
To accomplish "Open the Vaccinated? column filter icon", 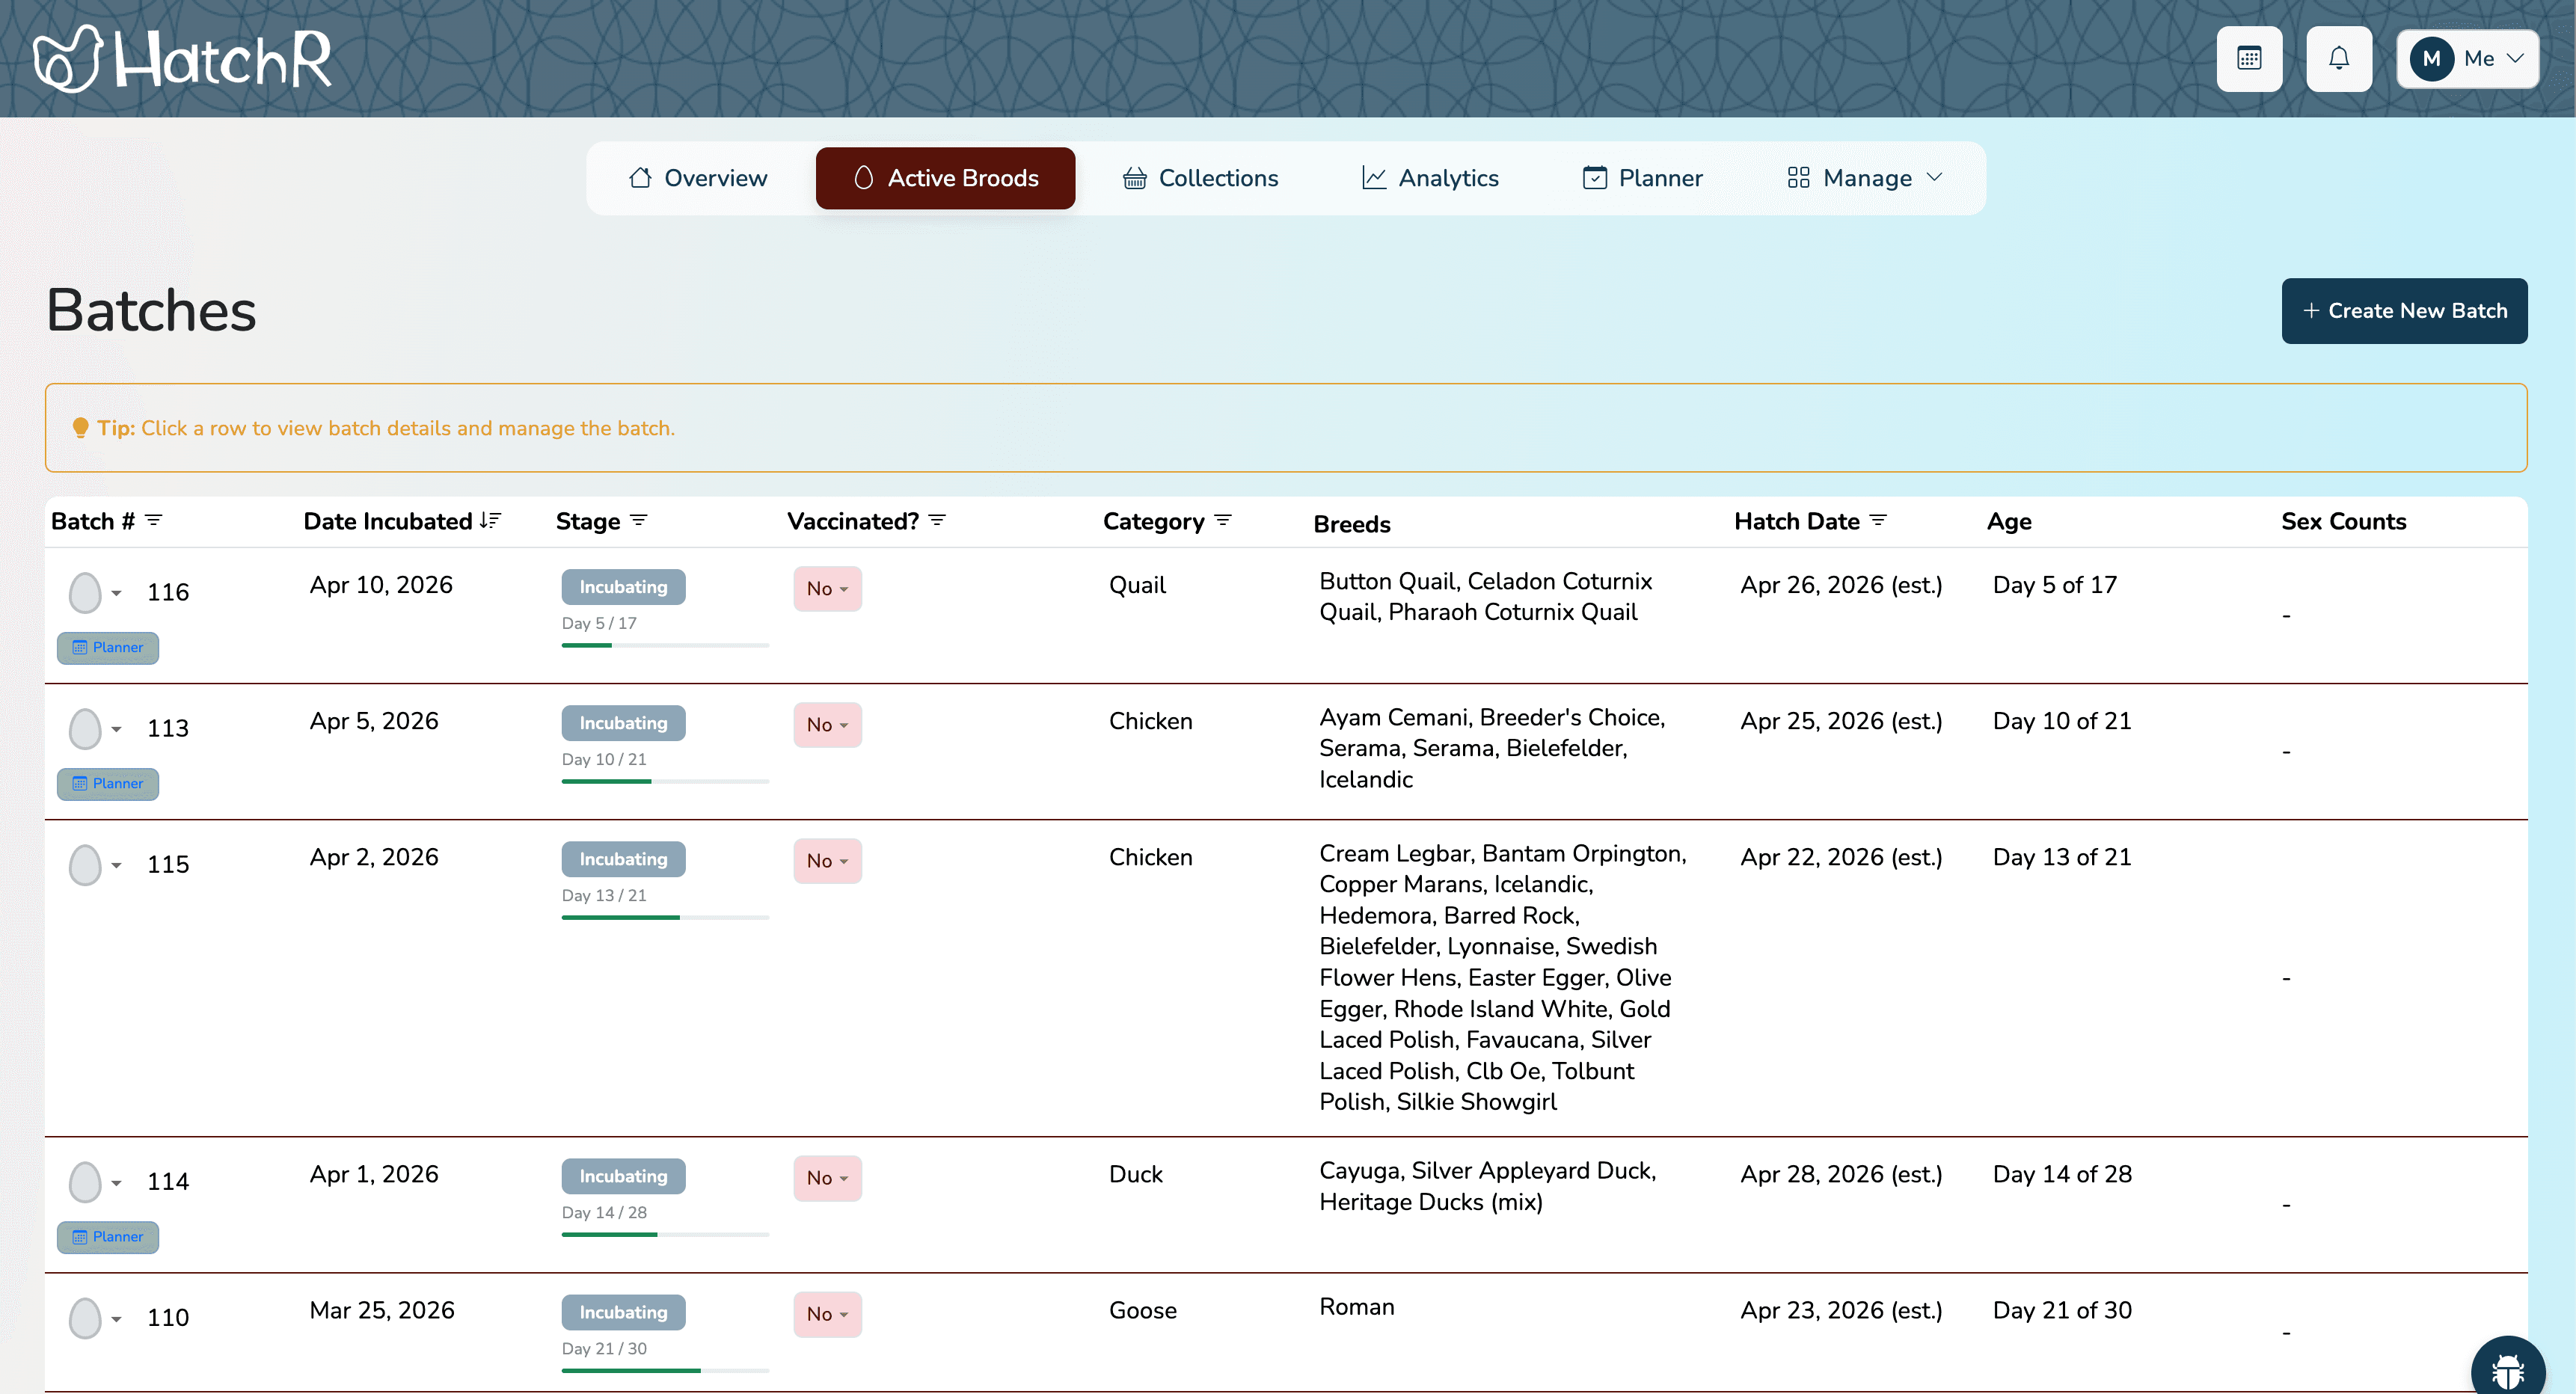I will click(x=937, y=520).
